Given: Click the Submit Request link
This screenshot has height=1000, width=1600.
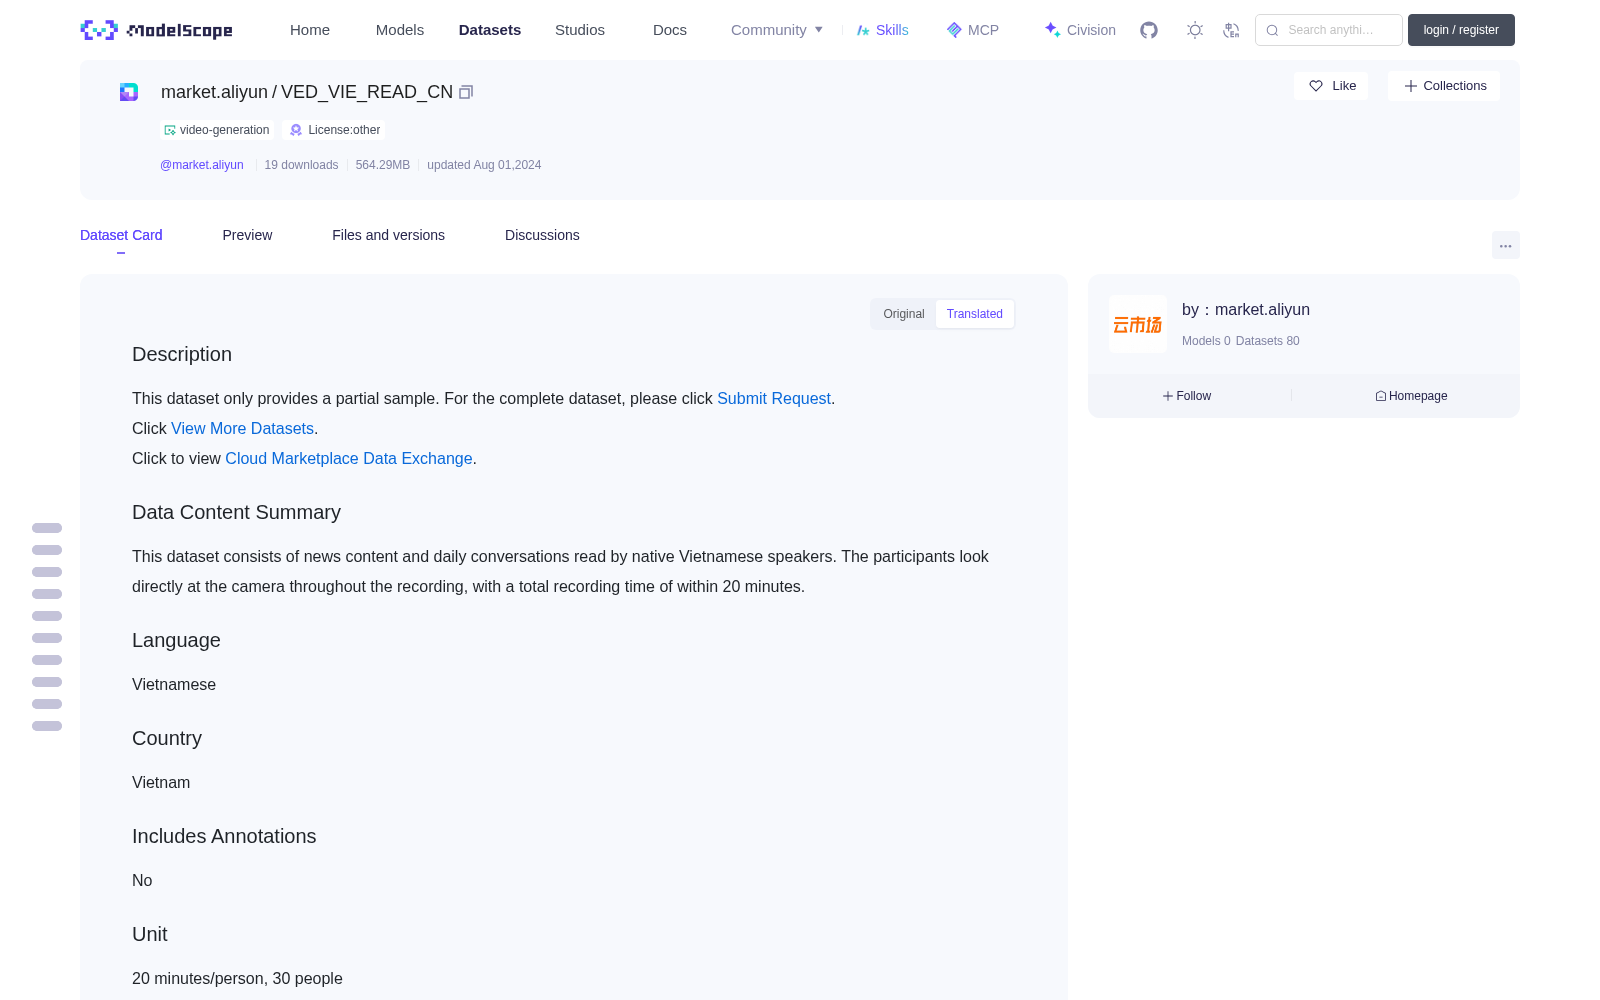Looking at the screenshot, I should [x=774, y=398].
